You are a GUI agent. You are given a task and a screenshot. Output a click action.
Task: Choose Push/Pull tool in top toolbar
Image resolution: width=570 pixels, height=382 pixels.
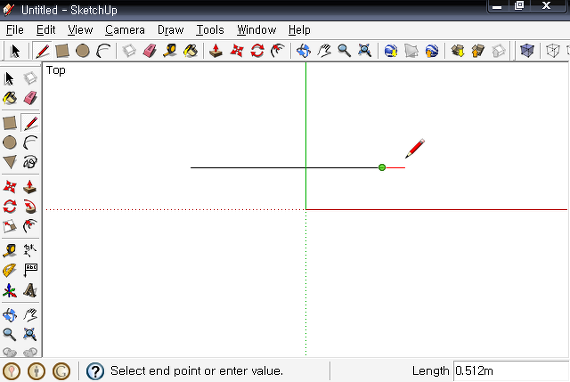click(216, 51)
